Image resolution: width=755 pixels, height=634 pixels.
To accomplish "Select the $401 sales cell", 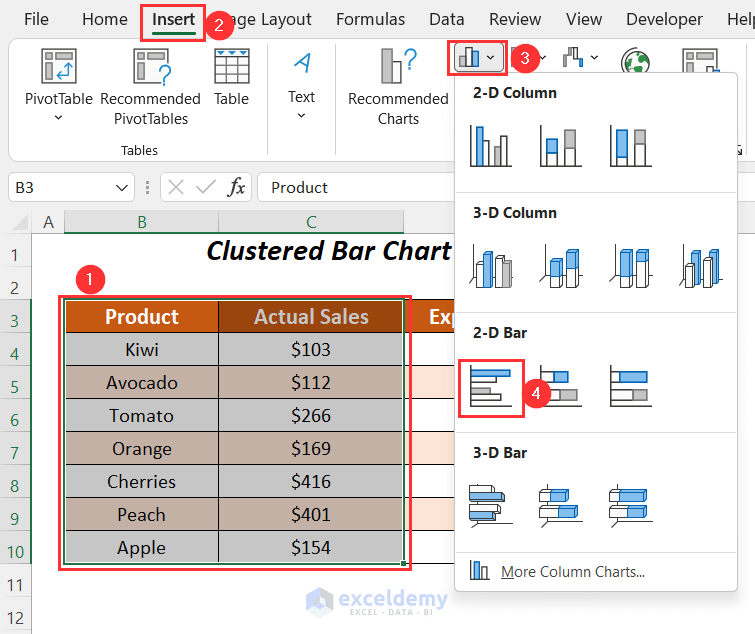I will [311, 514].
